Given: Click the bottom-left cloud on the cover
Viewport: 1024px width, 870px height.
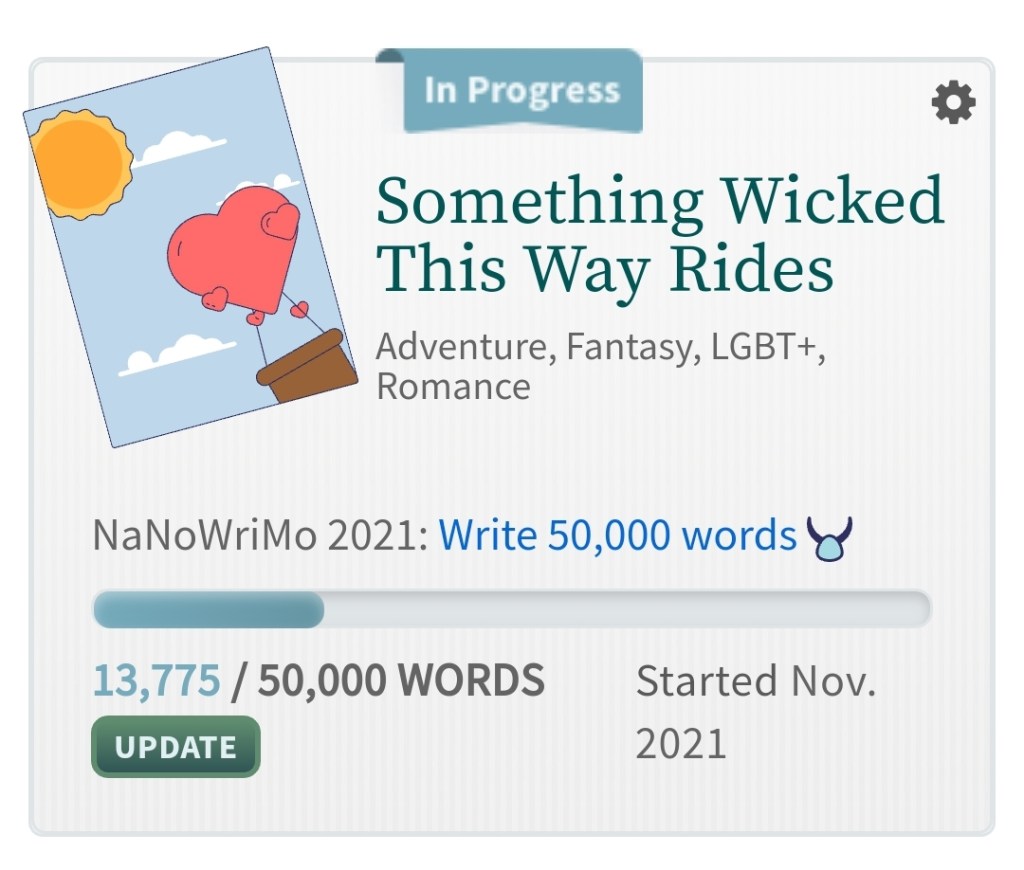Looking at the screenshot, I should pyautogui.click(x=180, y=353).
